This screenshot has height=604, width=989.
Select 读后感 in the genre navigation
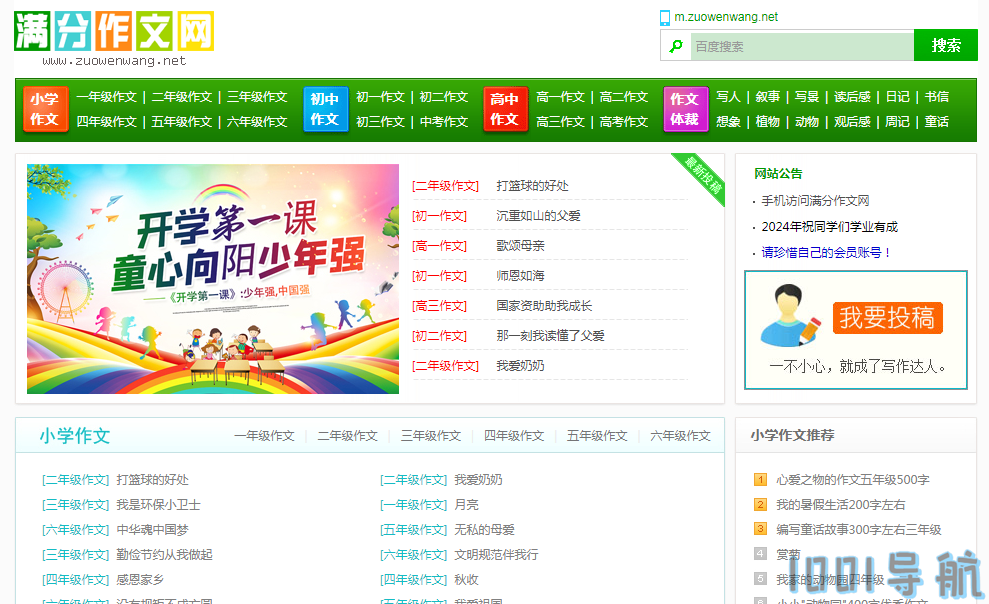pos(852,97)
